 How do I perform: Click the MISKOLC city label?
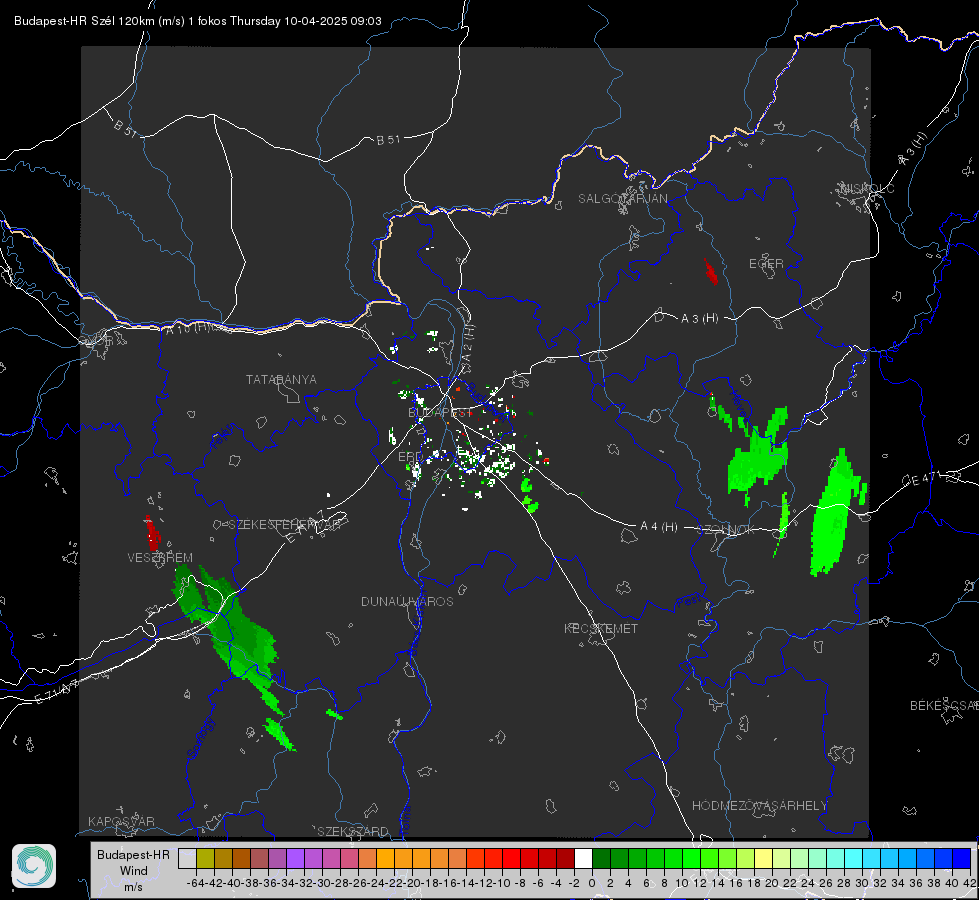[867, 188]
